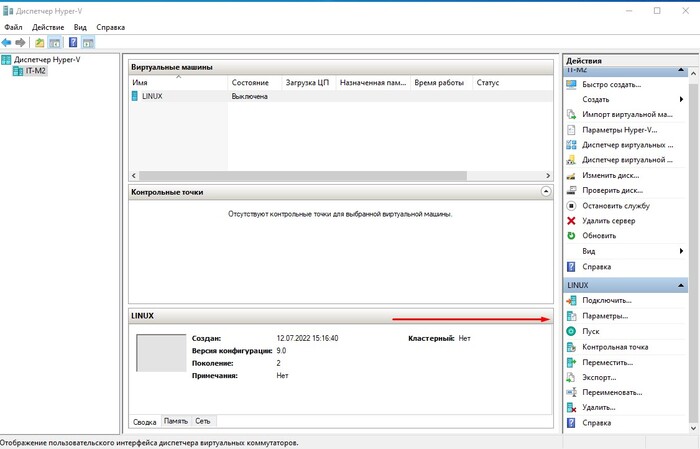Click the green Обновить refresh icon
This screenshot has height=449, width=700.
(571, 236)
